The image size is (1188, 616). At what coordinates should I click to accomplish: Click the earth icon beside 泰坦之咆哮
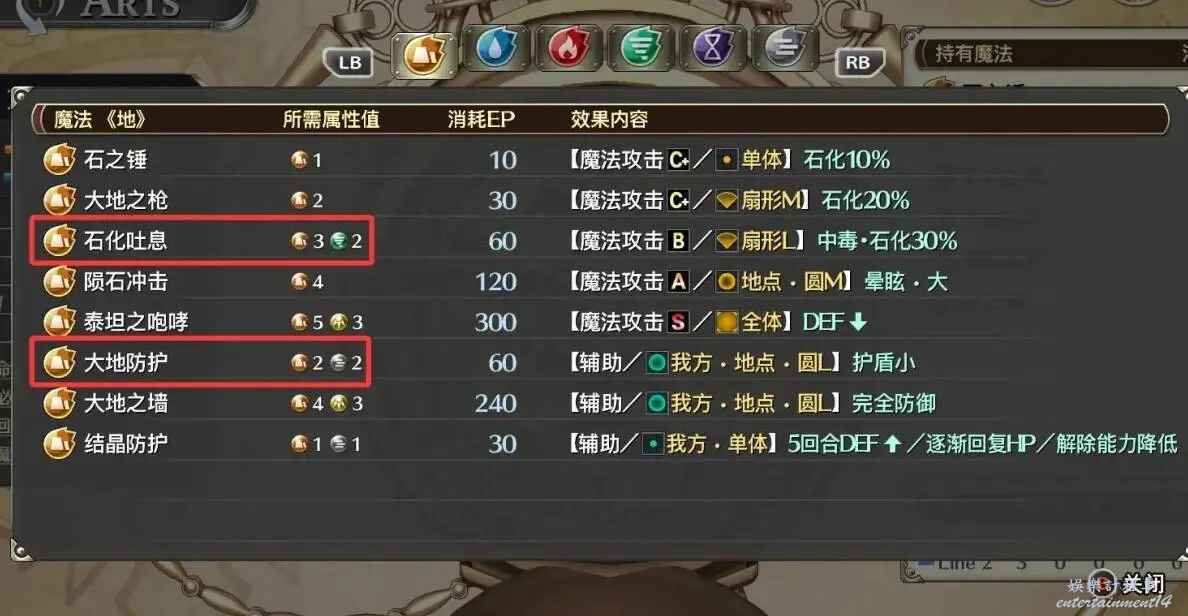coord(59,322)
